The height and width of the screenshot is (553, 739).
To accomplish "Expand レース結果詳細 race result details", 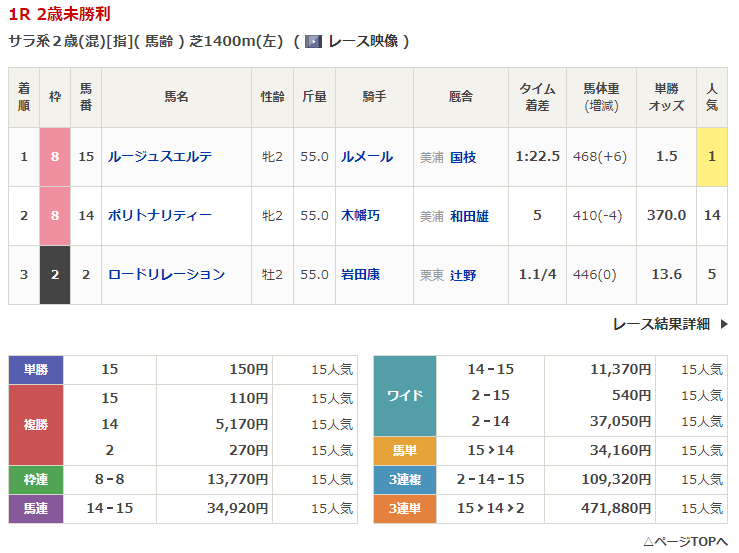I will point(660,324).
